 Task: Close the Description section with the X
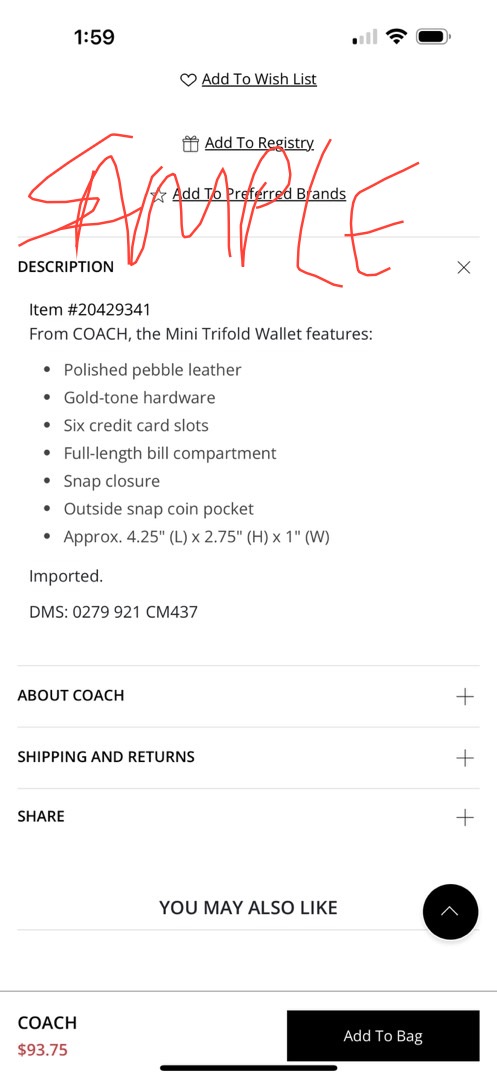coord(464,267)
